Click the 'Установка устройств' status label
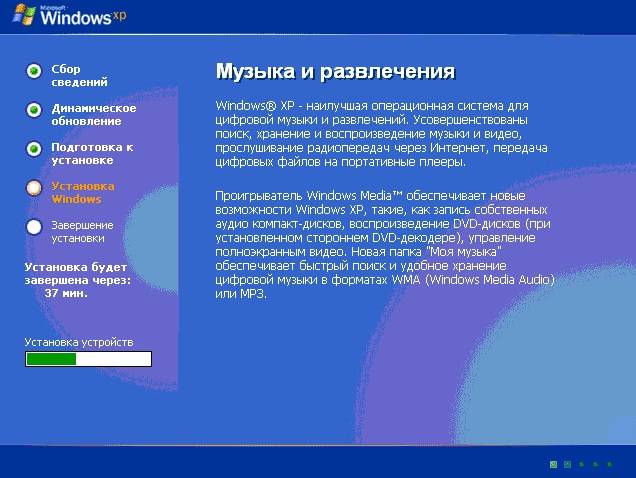 pyautogui.click(x=79, y=342)
